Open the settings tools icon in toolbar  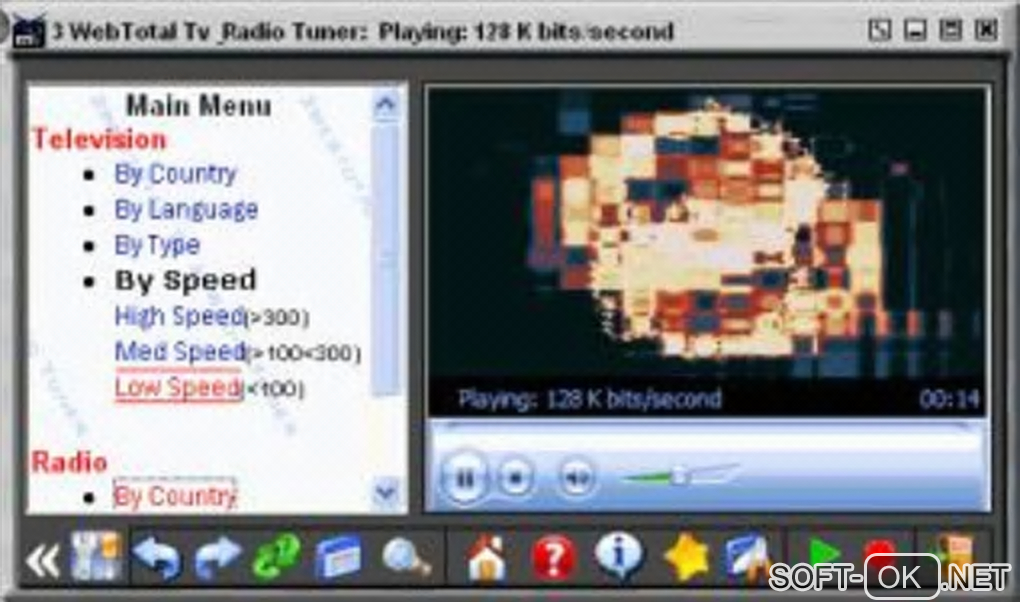(x=96, y=556)
